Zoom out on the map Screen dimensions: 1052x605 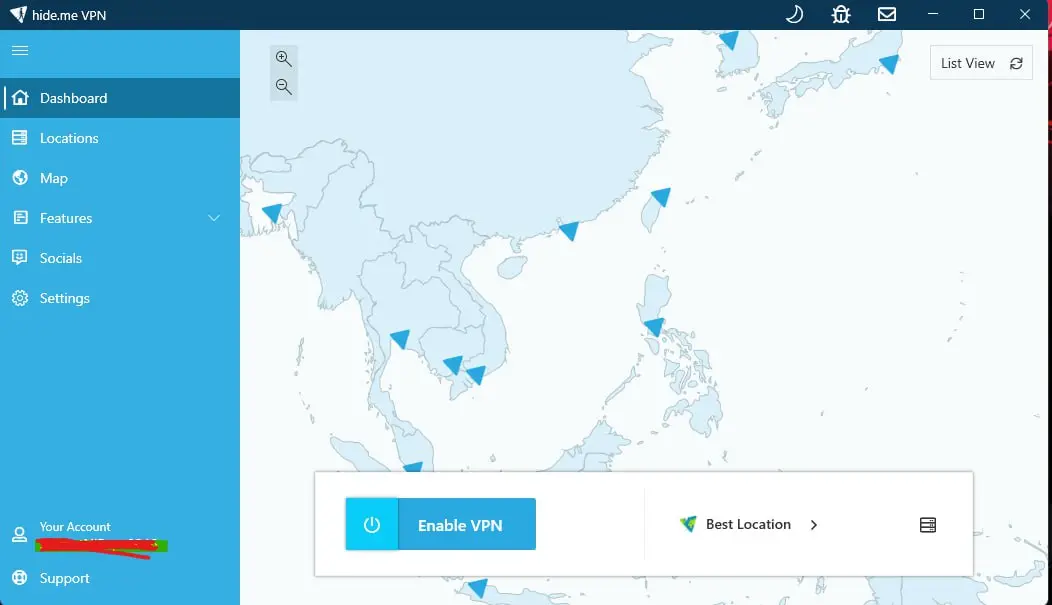click(283, 87)
